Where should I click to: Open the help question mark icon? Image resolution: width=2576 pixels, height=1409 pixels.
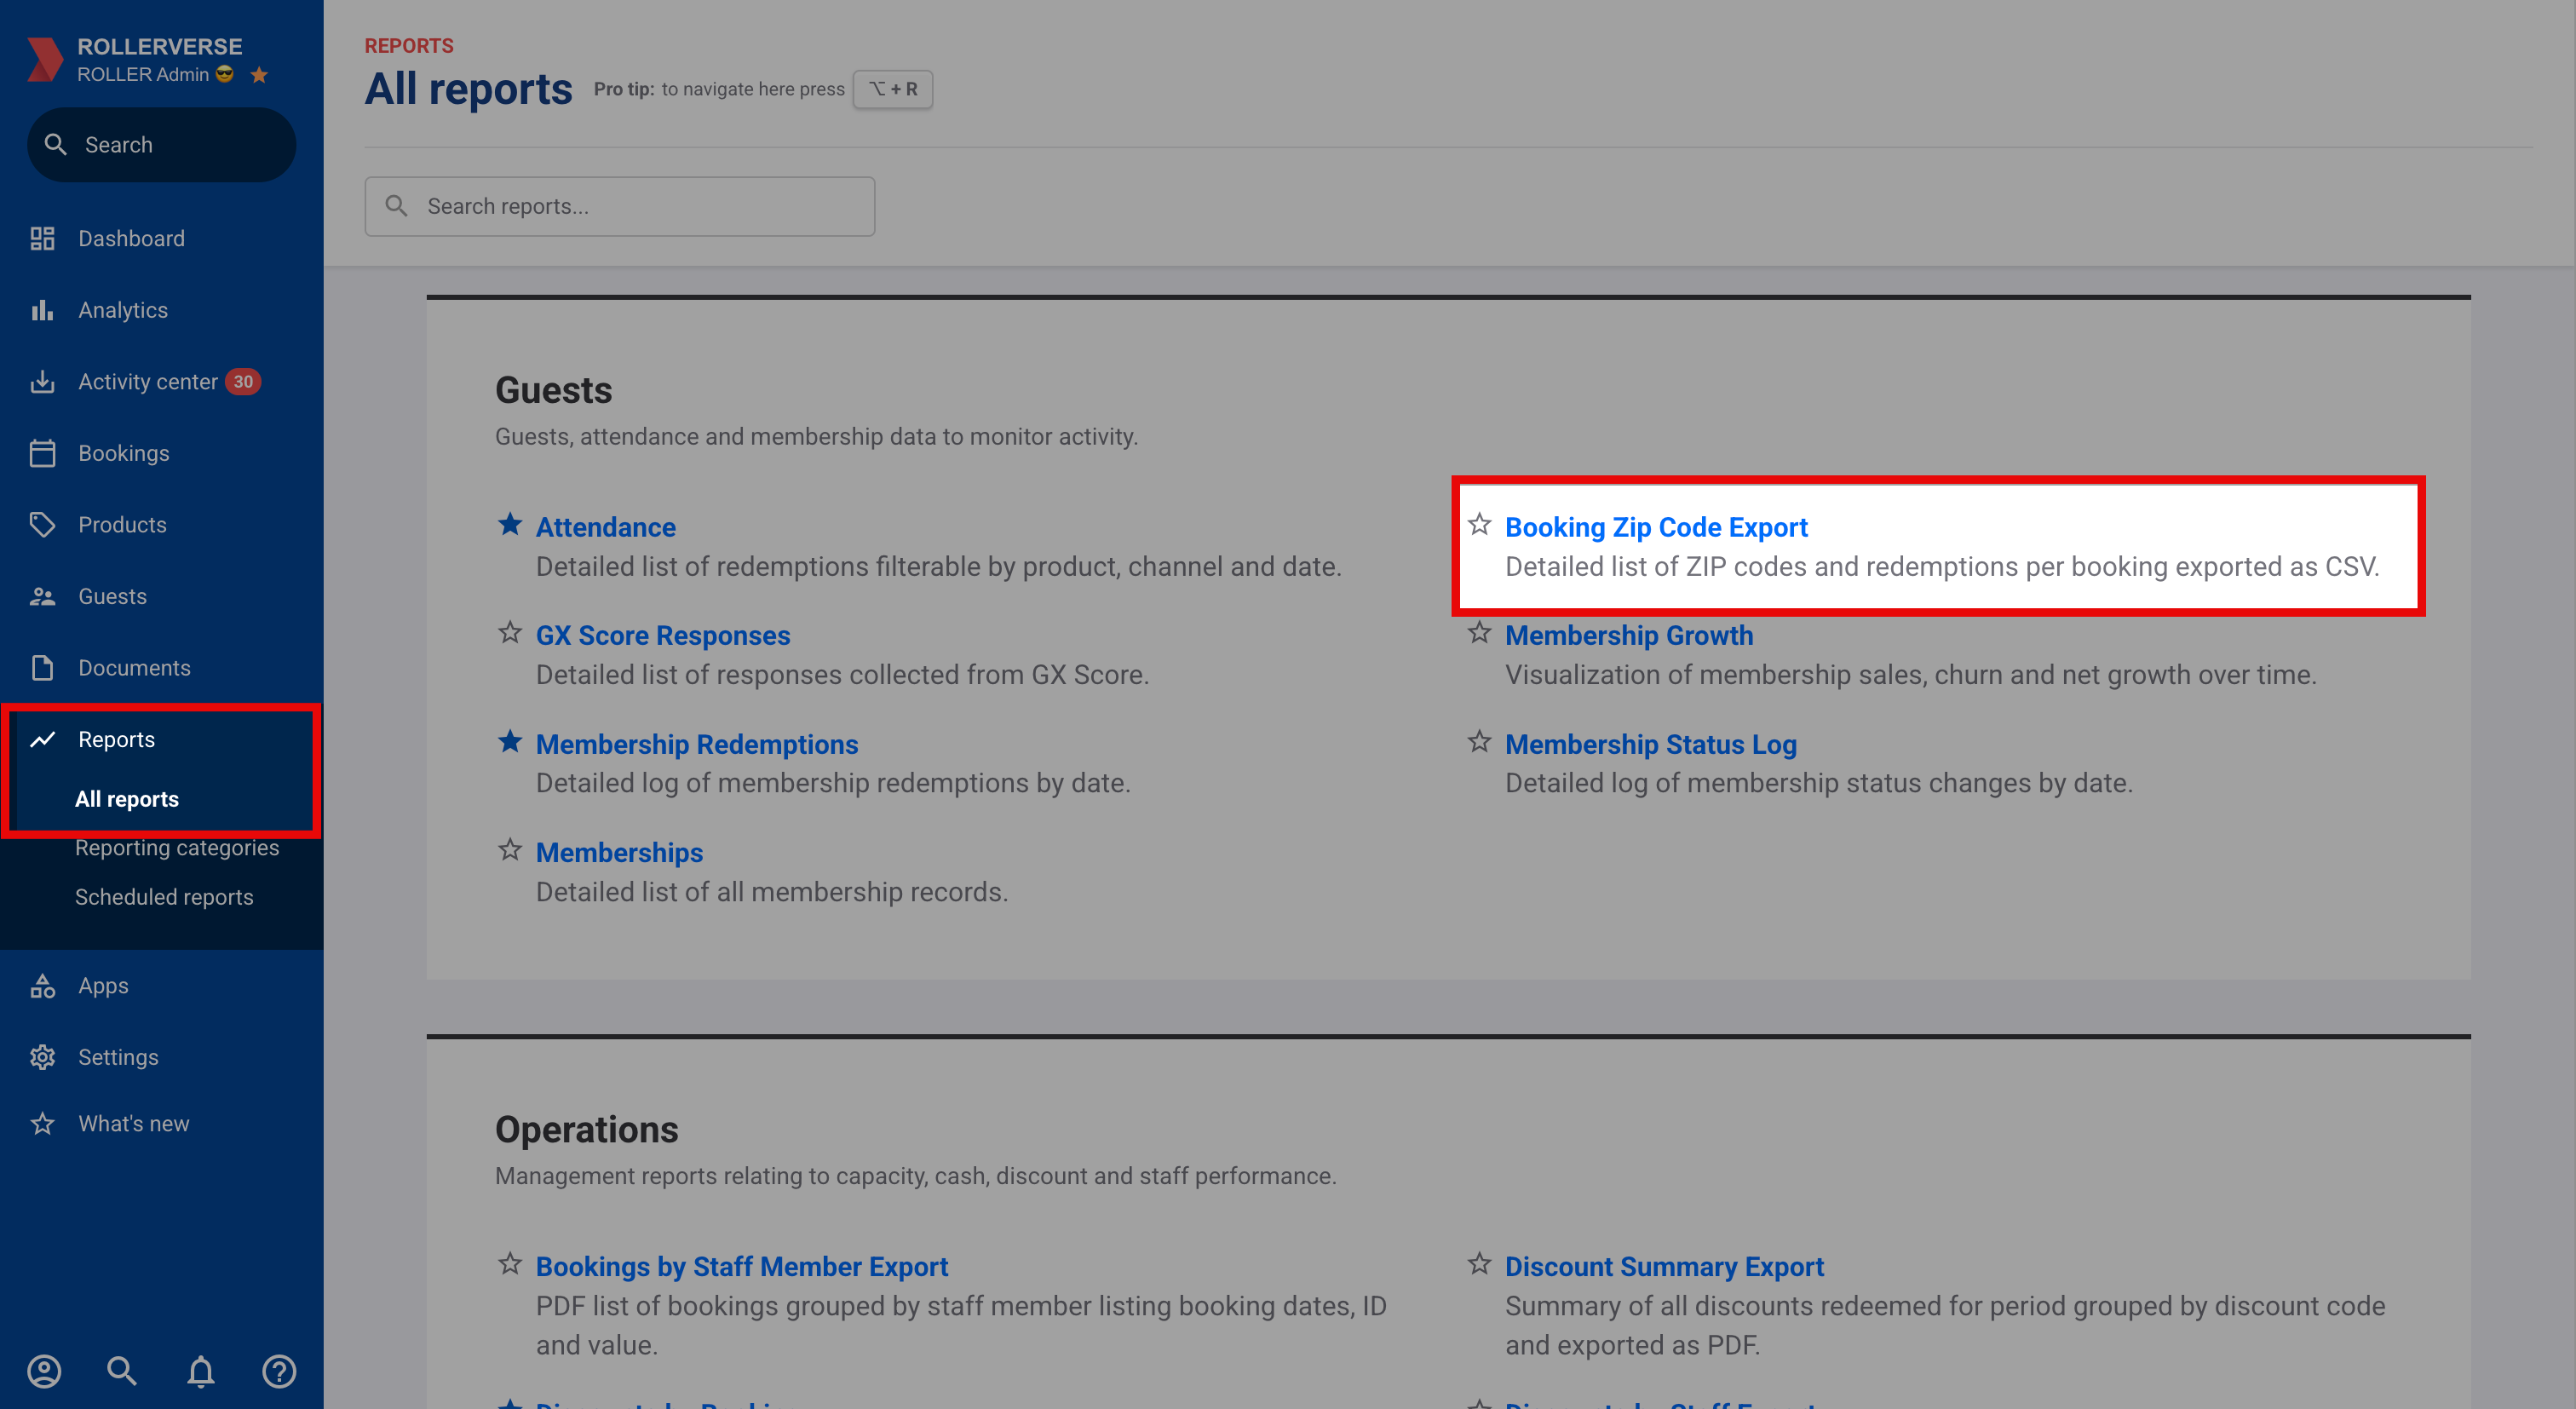pyautogui.click(x=279, y=1371)
